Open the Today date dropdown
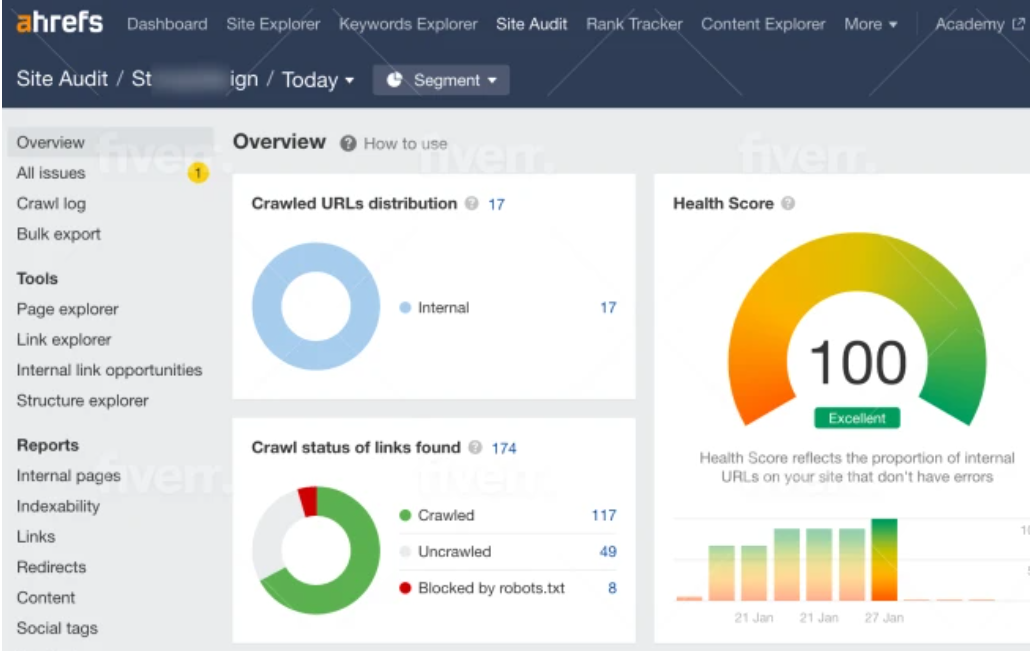Viewport: 1030px width, 651px height. tap(316, 80)
